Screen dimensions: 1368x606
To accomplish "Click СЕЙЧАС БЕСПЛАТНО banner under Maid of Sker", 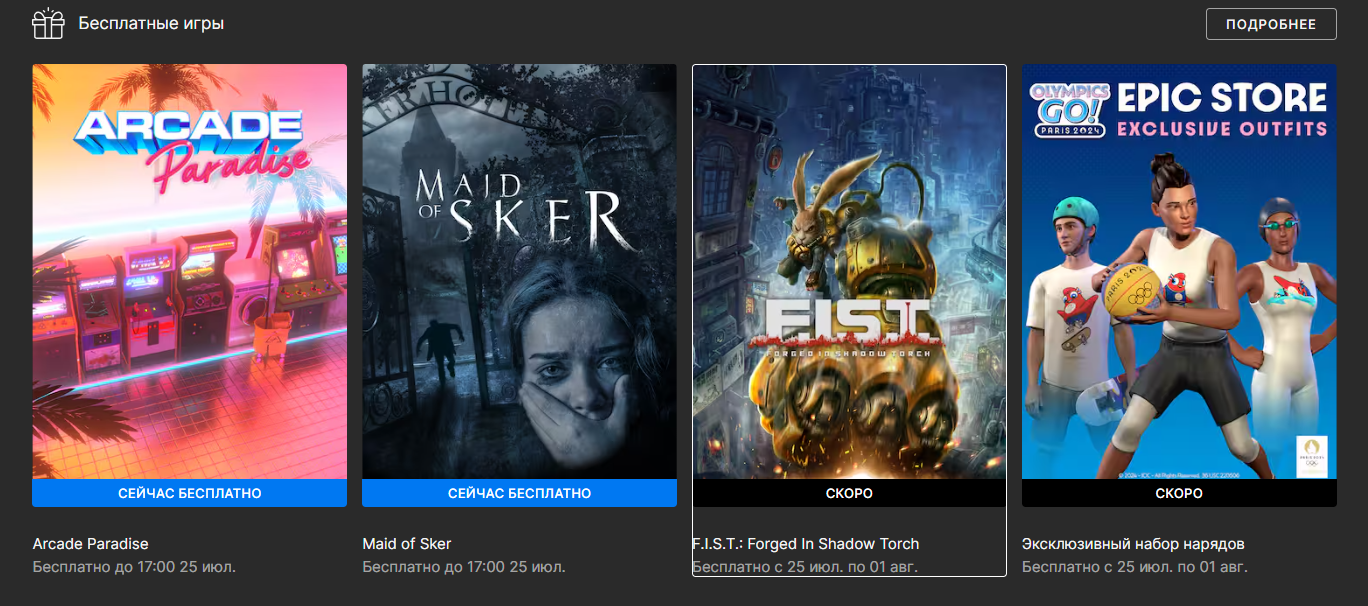I will pos(519,493).
